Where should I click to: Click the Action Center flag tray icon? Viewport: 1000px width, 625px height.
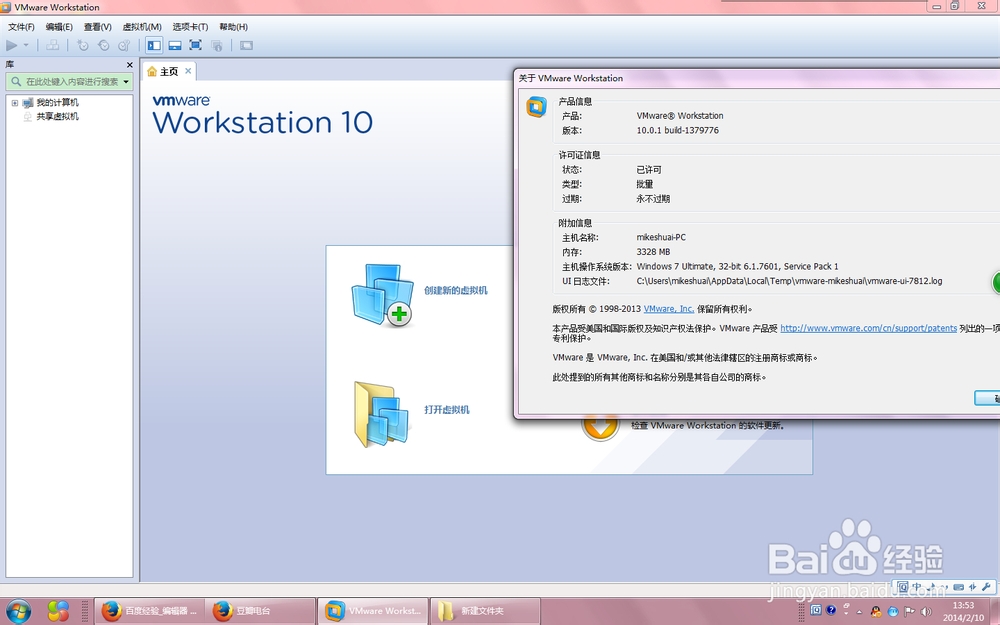tap(908, 612)
